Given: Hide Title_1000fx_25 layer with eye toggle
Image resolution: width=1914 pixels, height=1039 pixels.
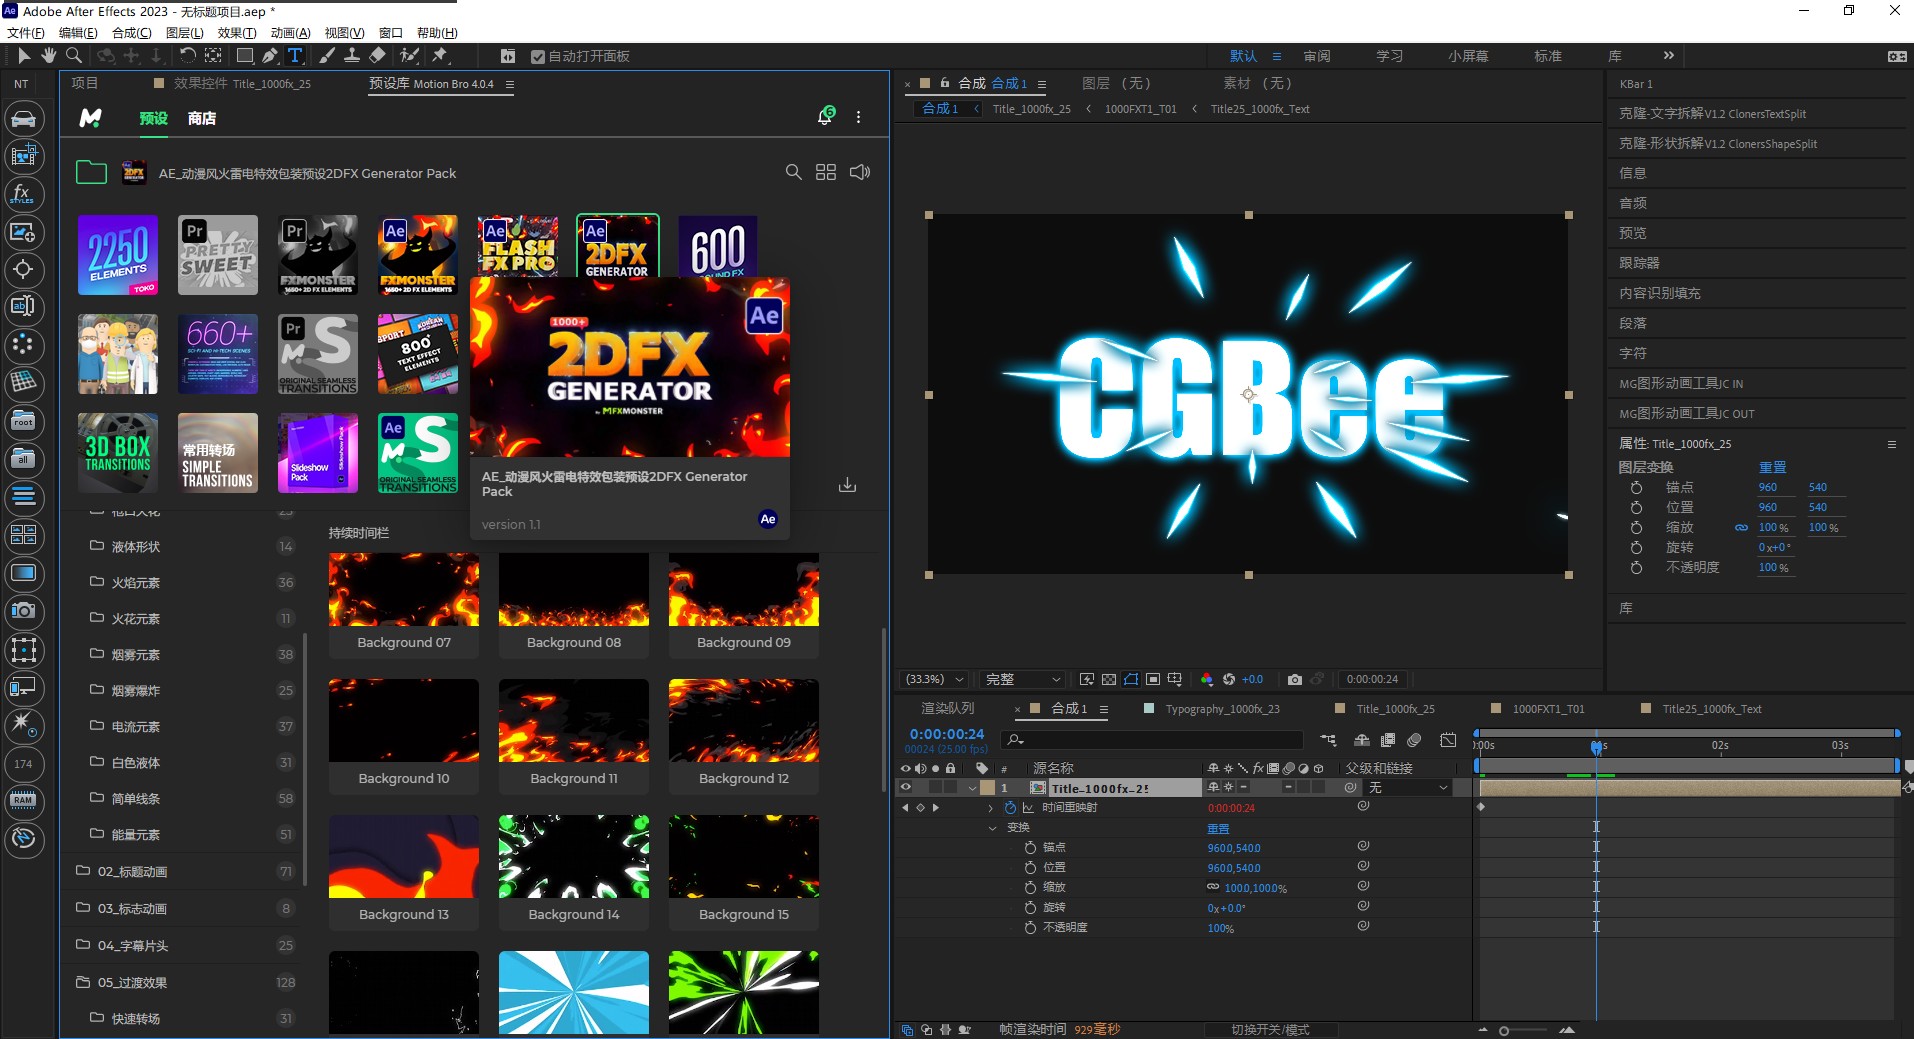Looking at the screenshot, I should pos(906,787).
